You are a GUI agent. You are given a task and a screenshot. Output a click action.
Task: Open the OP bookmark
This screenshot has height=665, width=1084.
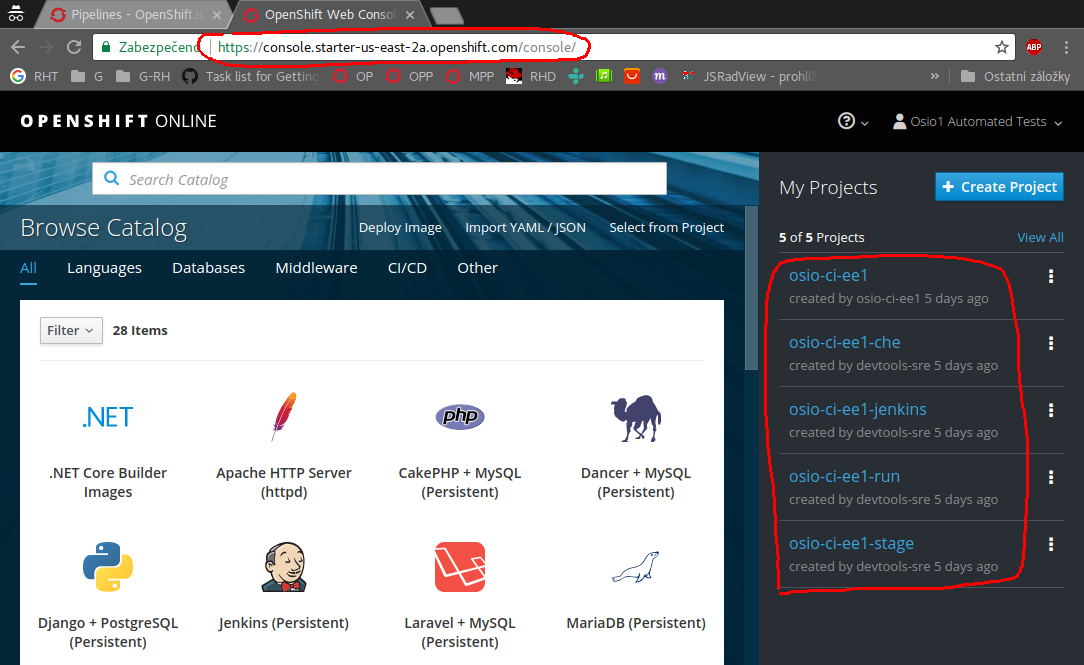point(353,76)
